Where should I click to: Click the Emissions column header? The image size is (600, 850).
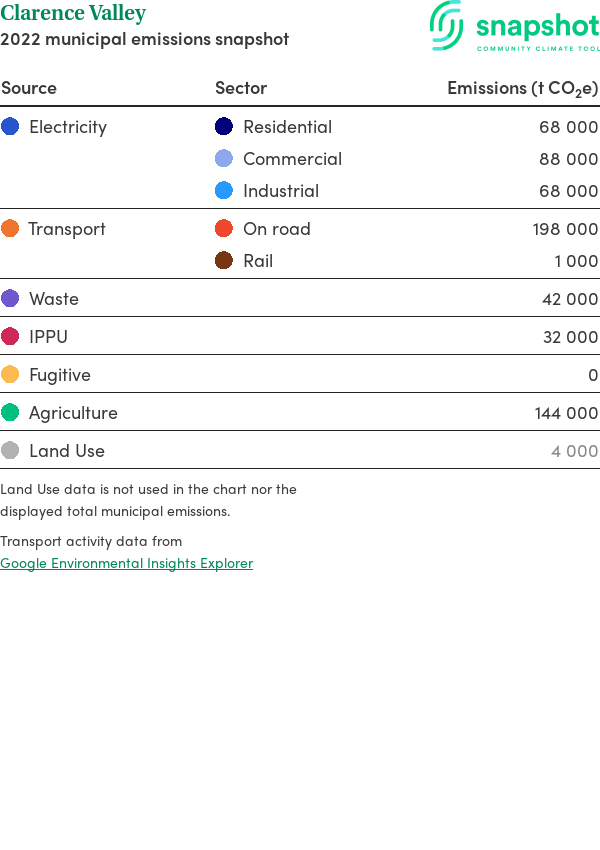[x=522, y=88]
